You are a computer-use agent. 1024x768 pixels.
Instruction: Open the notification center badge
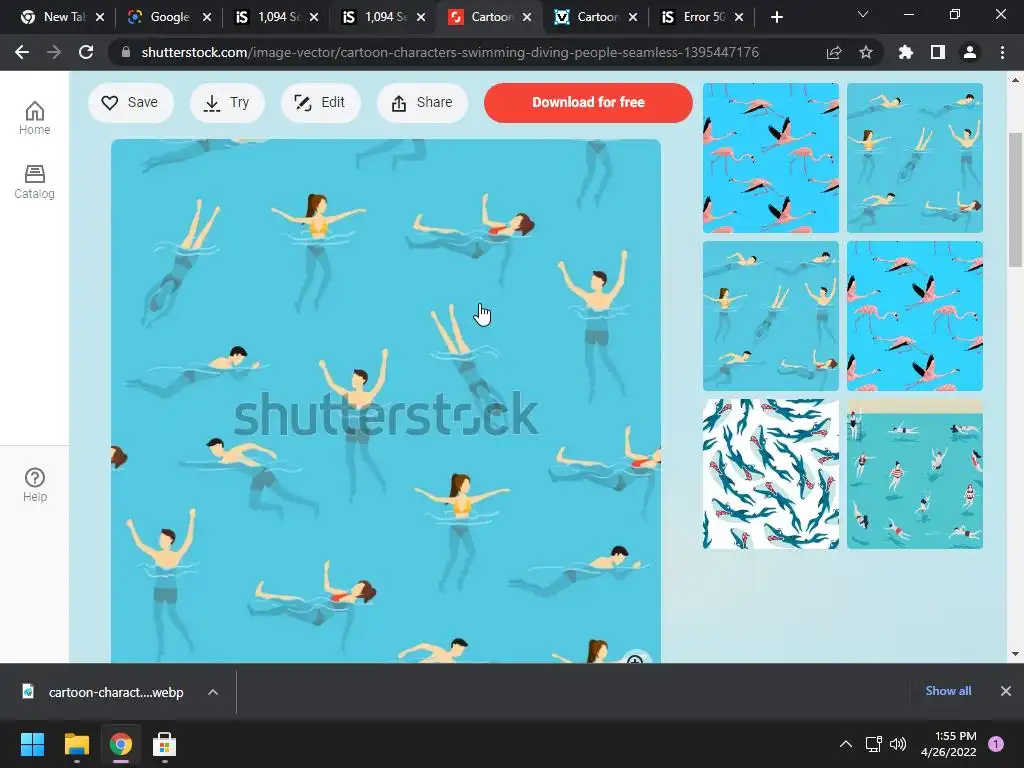click(996, 744)
